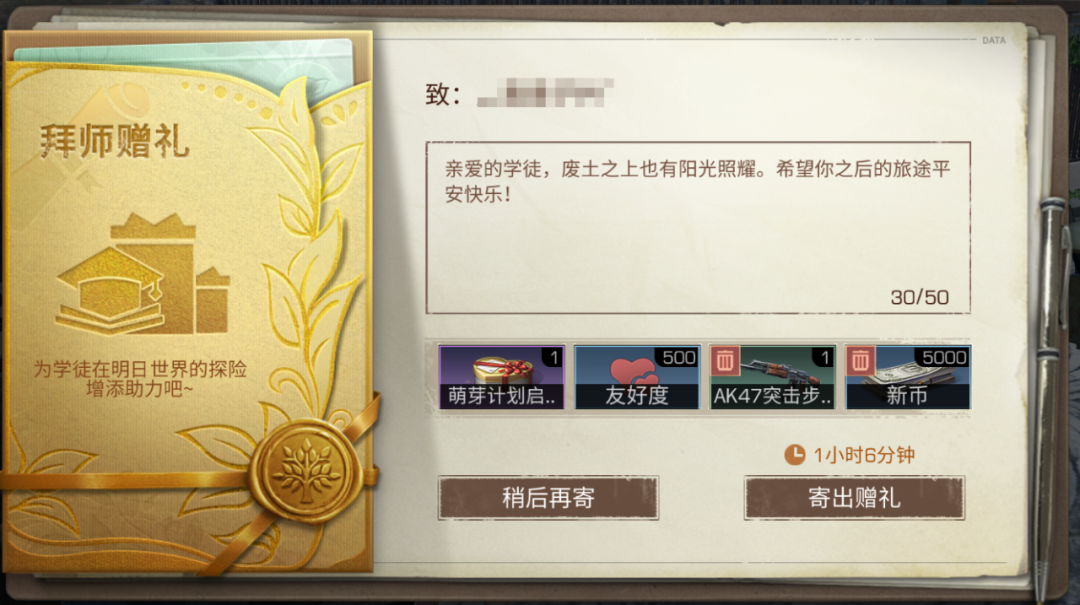The width and height of the screenshot is (1080, 605).
Task: Click the 1小时6分钟 remaining time label
Action: tap(864, 455)
